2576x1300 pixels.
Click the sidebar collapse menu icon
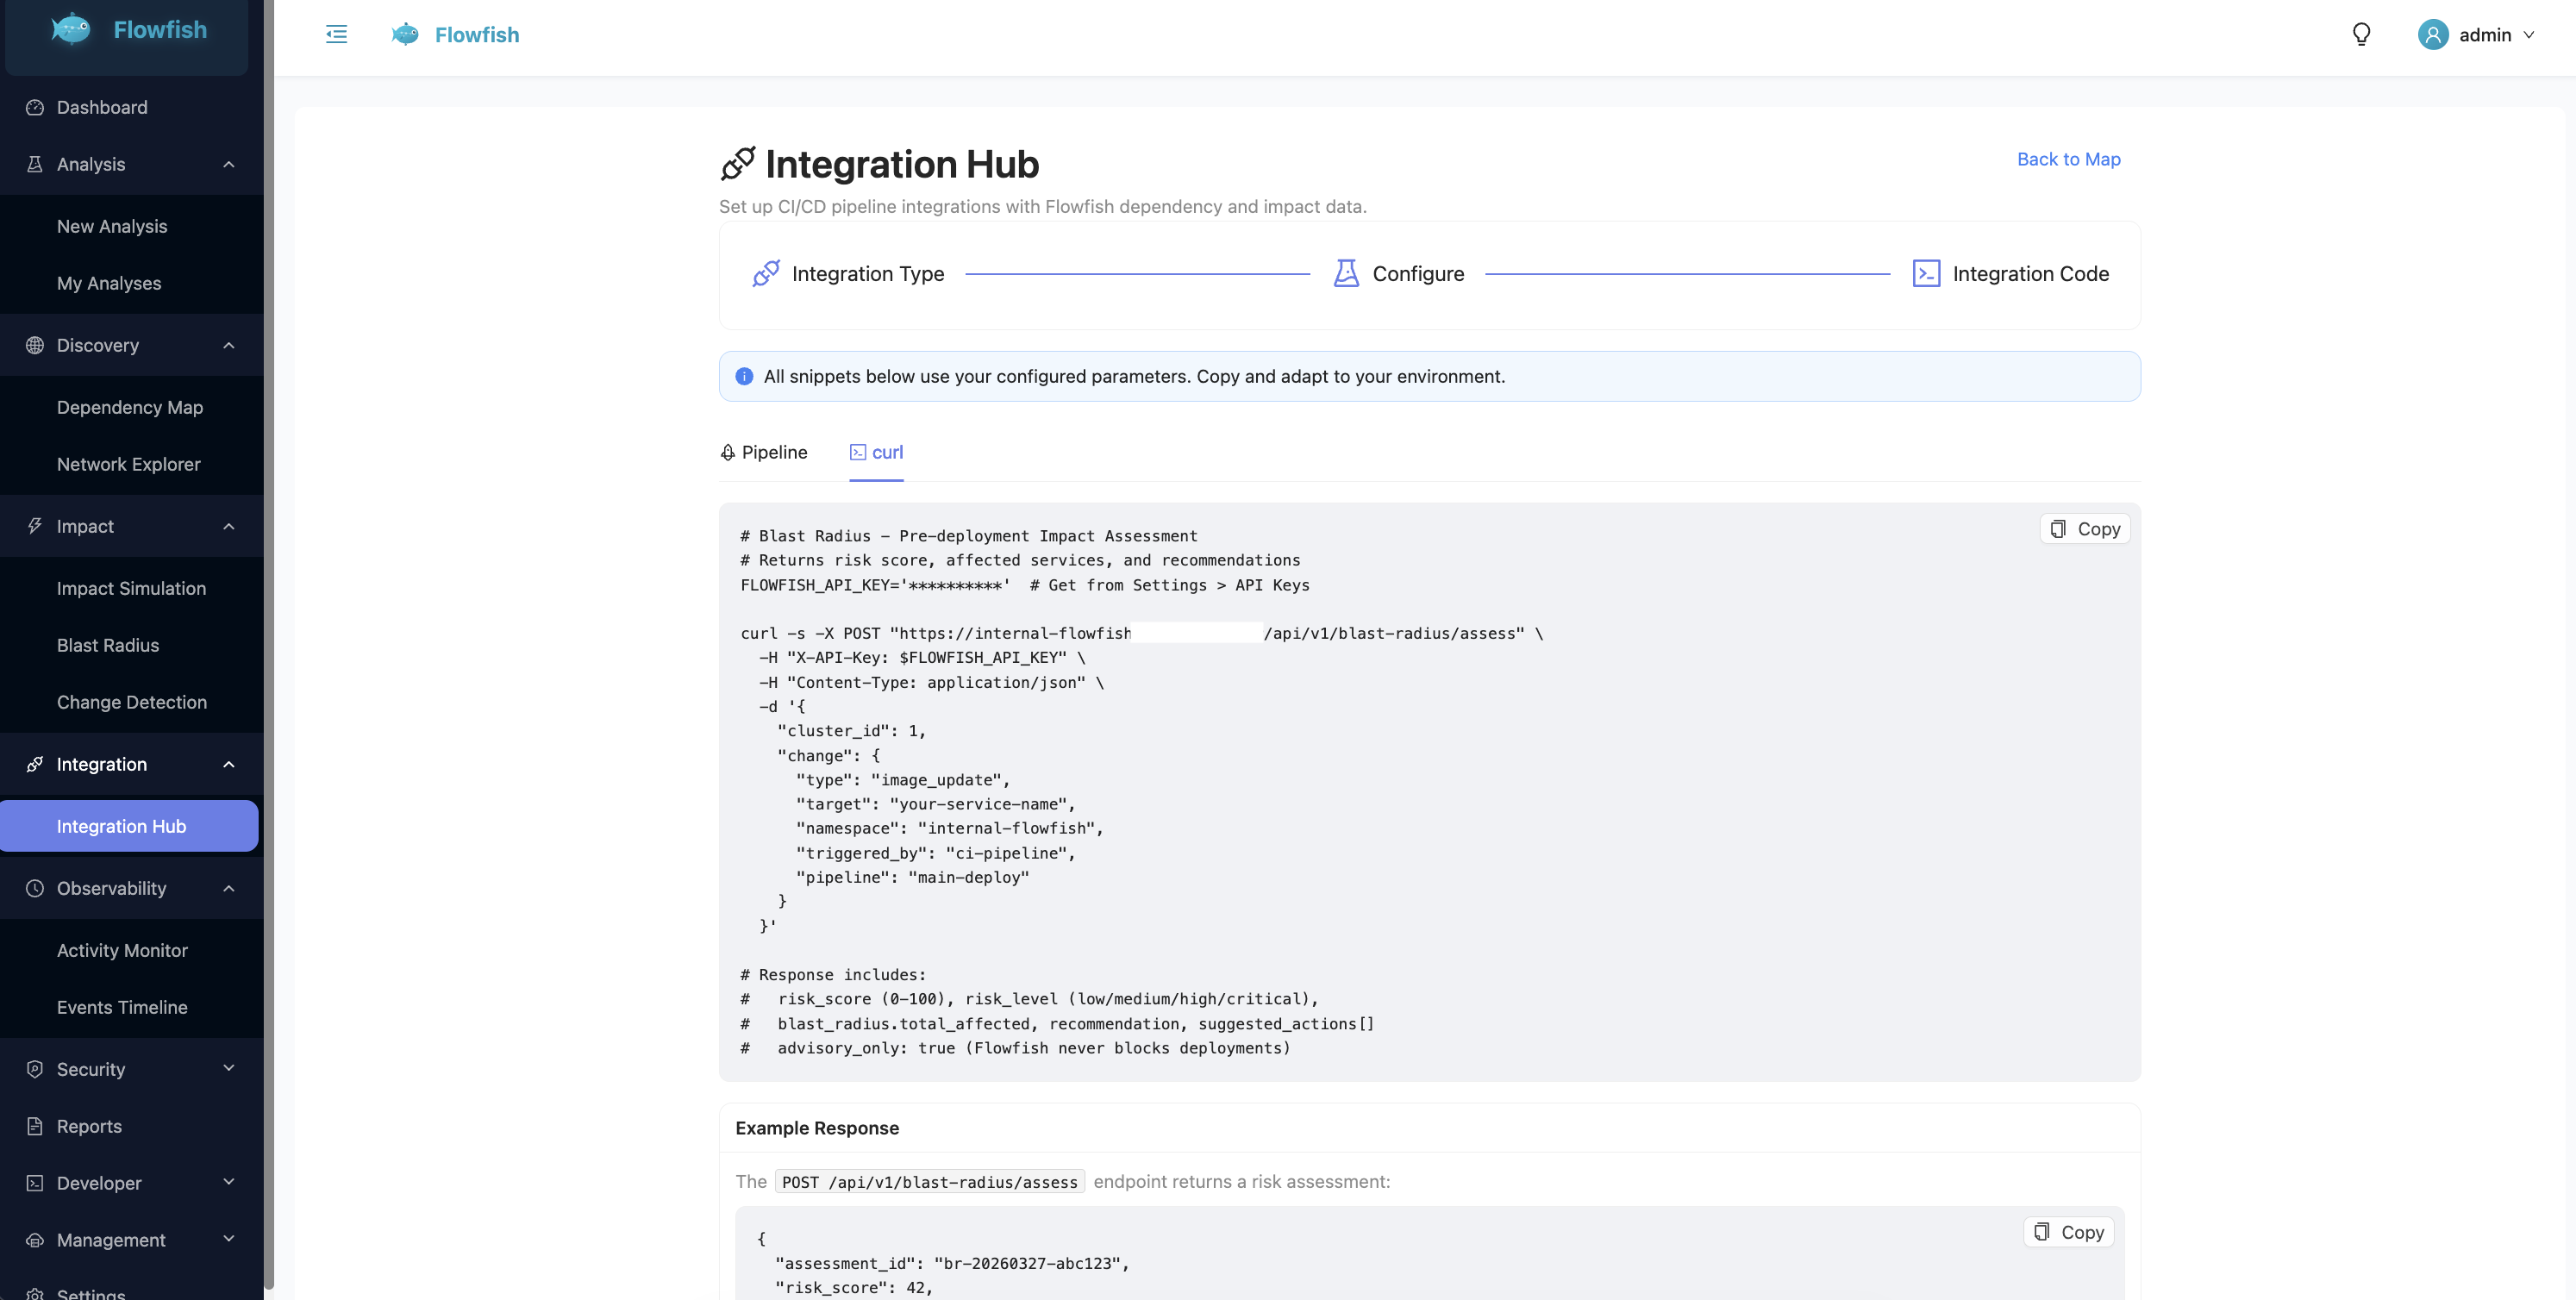point(336,34)
